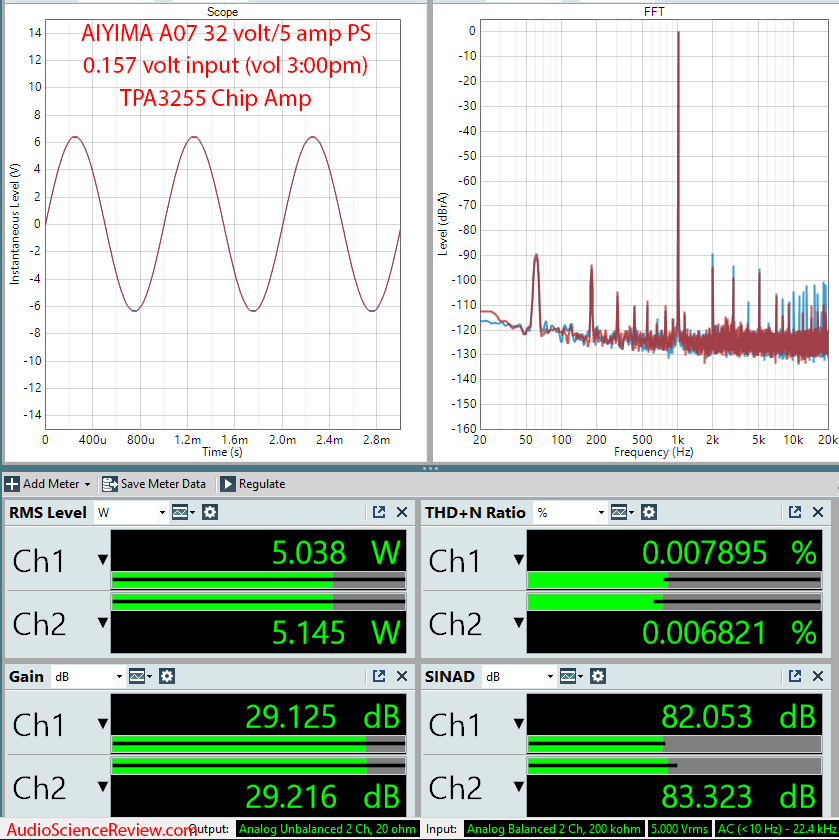This screenshot has height=840, width=839.
Task: Click the Frequency (Hz) axis label
Action: pyautogui.click(x=654, y=452)
